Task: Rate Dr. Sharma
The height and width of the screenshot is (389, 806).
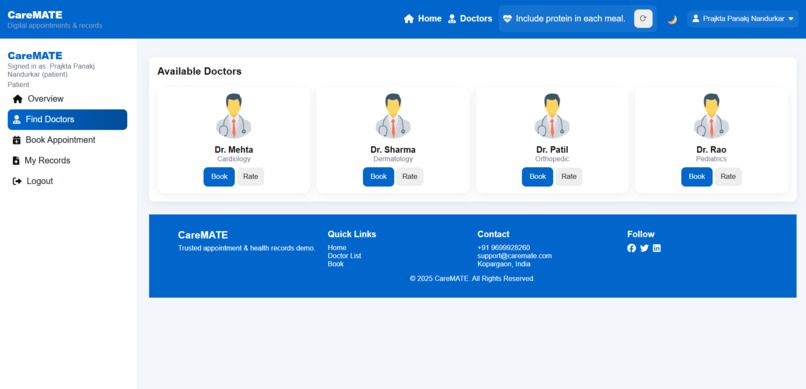Action: pyautogui.click(x=410, y=177)
